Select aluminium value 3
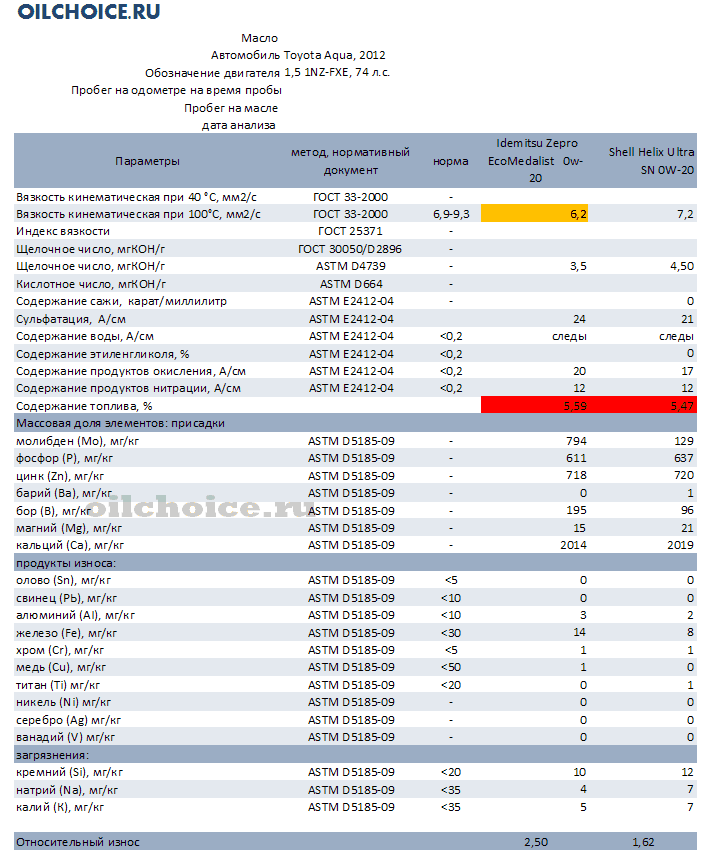This screenshot has height=859, width=710. (583, 615)
